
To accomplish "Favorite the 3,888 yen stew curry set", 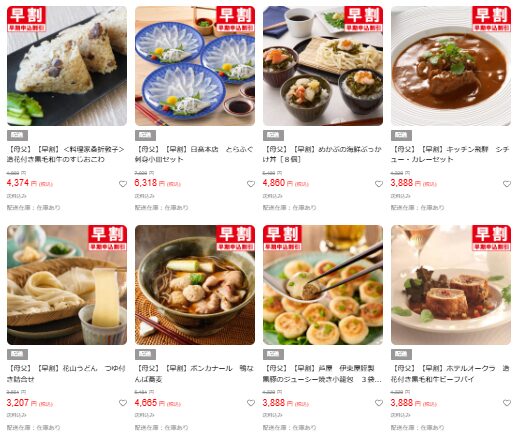I will [x=507, y=184].
